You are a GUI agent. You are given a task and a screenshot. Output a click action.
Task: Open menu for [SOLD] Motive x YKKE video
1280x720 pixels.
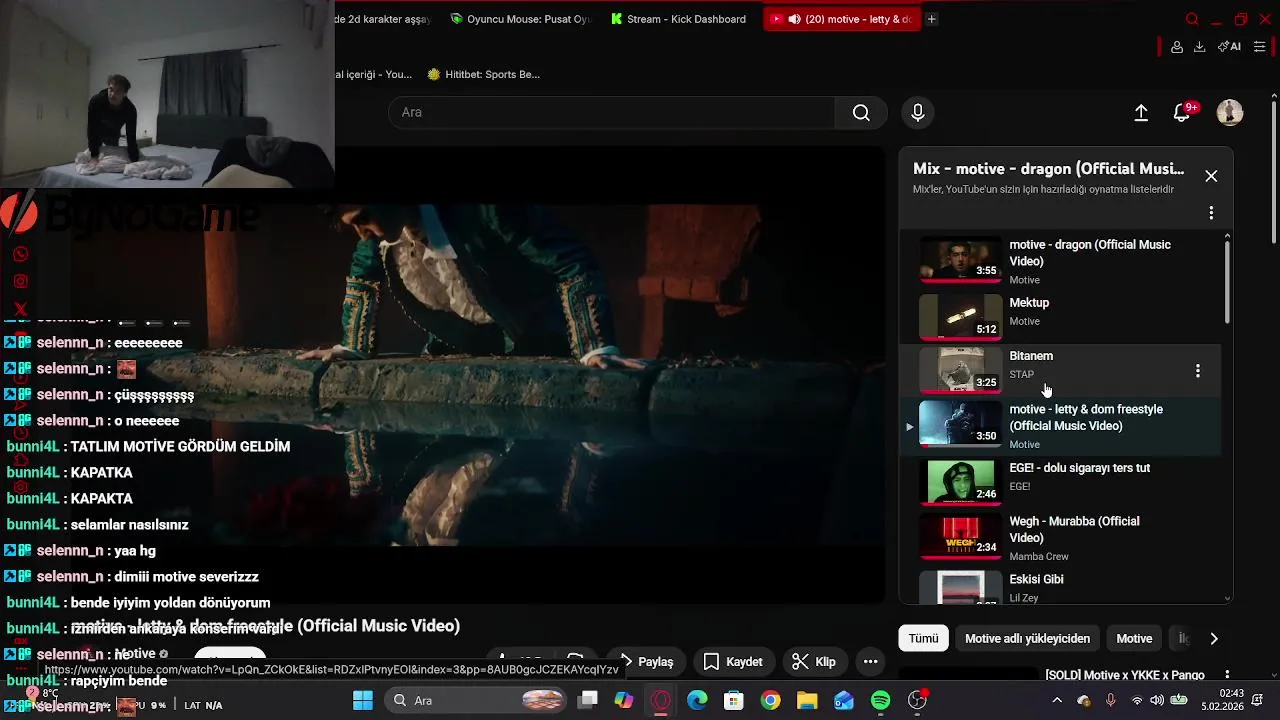1228,676
